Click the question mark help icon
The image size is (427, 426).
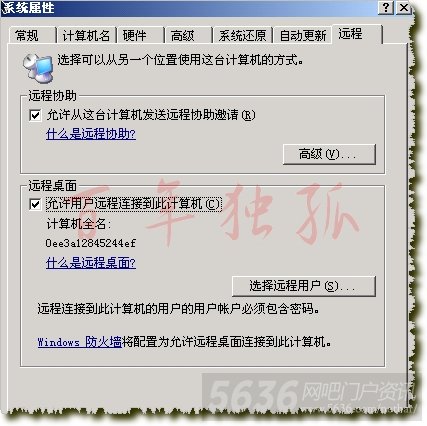[386, 7]
